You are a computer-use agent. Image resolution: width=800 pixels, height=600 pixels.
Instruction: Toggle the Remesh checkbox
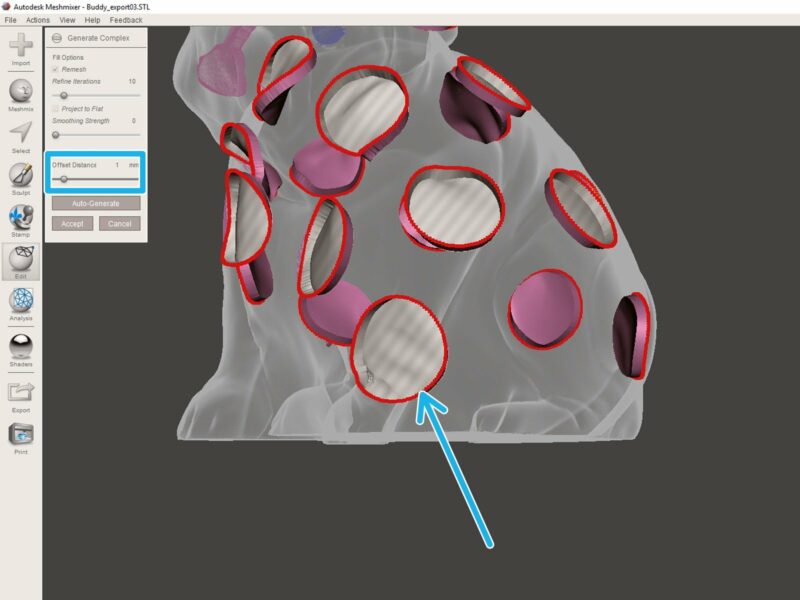pos(56,70)
